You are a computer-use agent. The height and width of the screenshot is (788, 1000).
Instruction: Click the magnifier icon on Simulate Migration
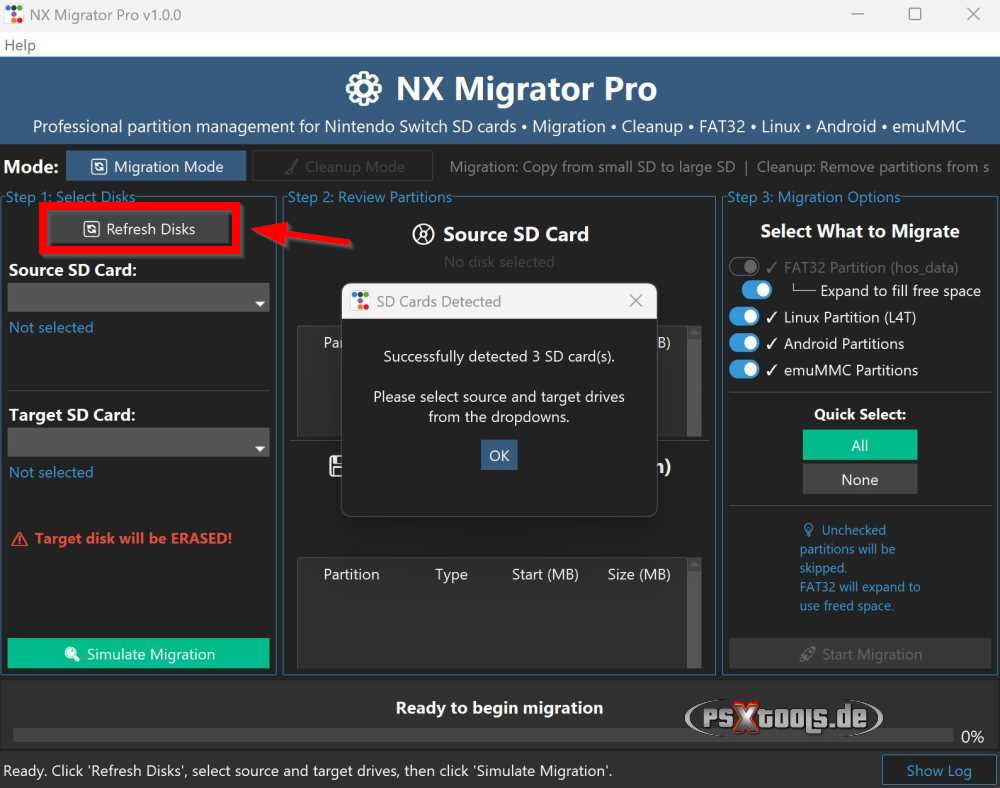click(70, 653)
